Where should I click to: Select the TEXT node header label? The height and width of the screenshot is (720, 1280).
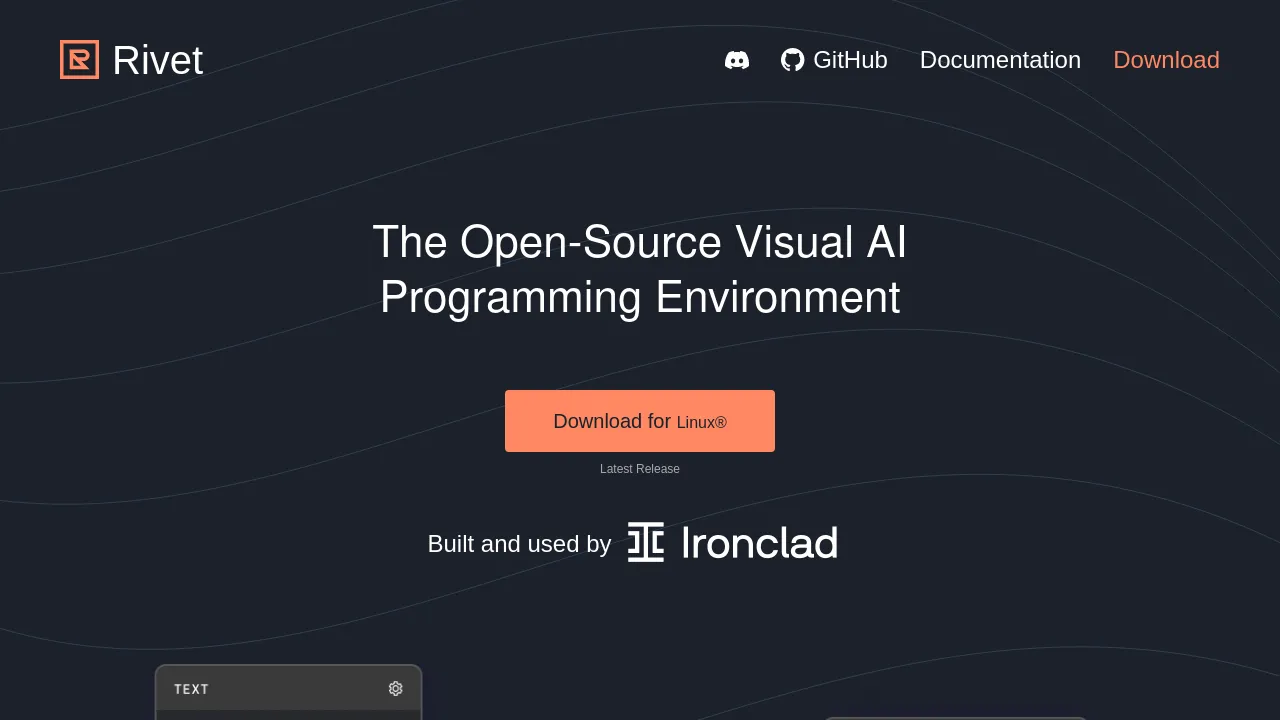(x=191, y=689)
